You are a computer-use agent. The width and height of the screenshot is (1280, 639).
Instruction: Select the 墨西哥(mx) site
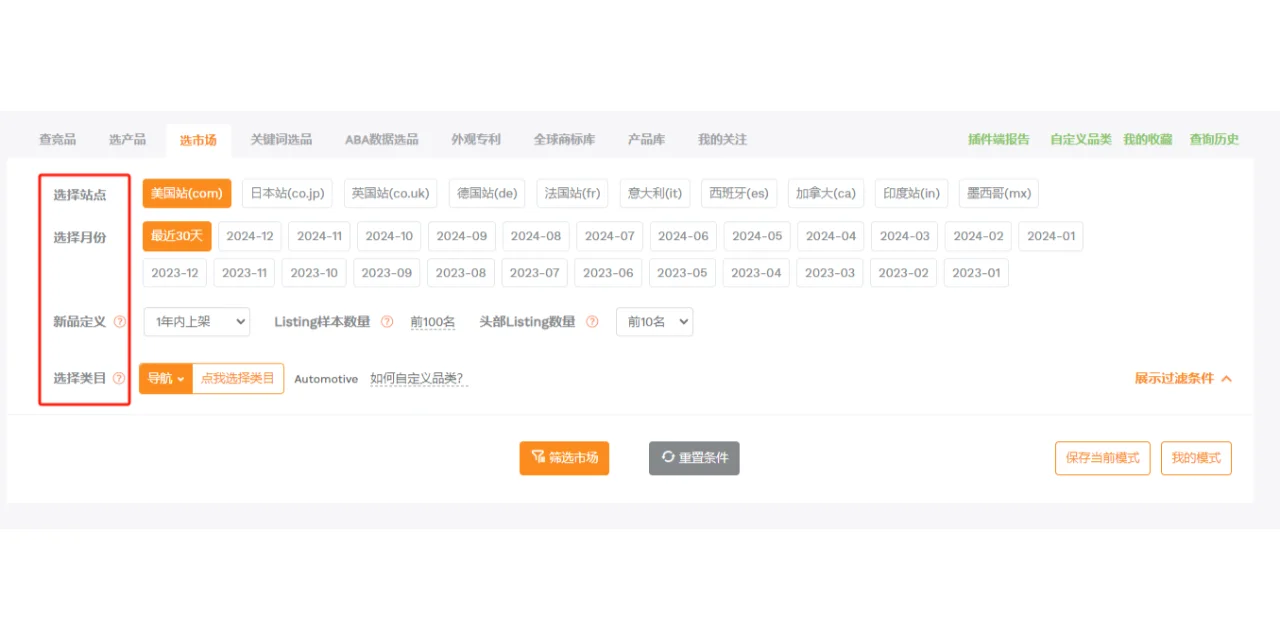tap(999, 193)
